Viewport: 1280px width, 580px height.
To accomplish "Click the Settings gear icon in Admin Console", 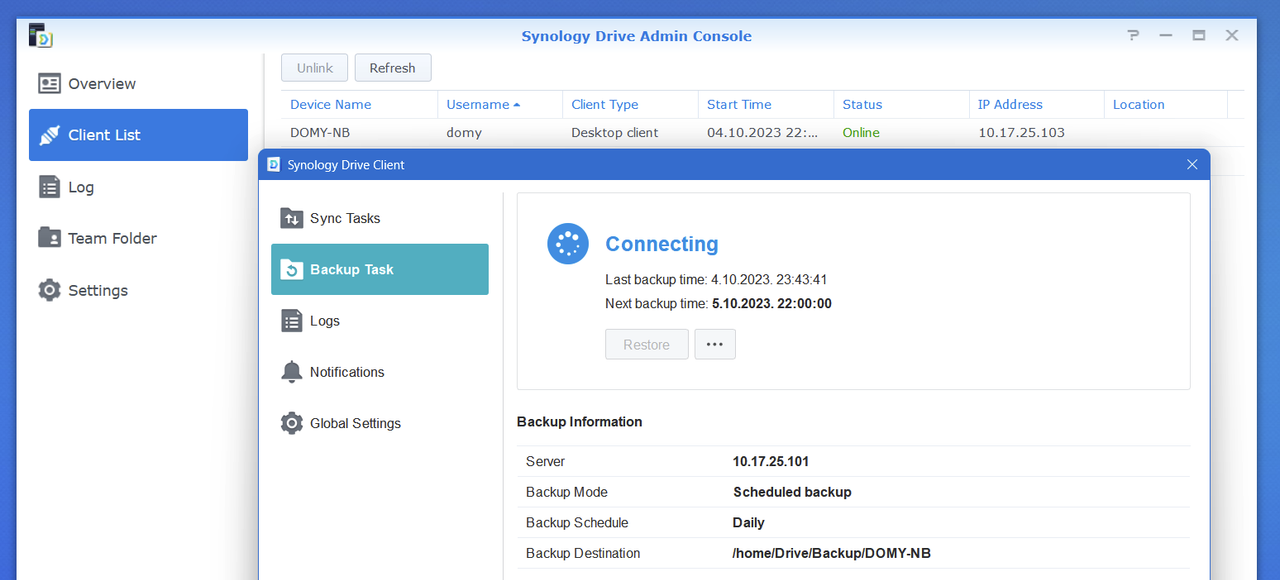I will (x=49, y=290).
